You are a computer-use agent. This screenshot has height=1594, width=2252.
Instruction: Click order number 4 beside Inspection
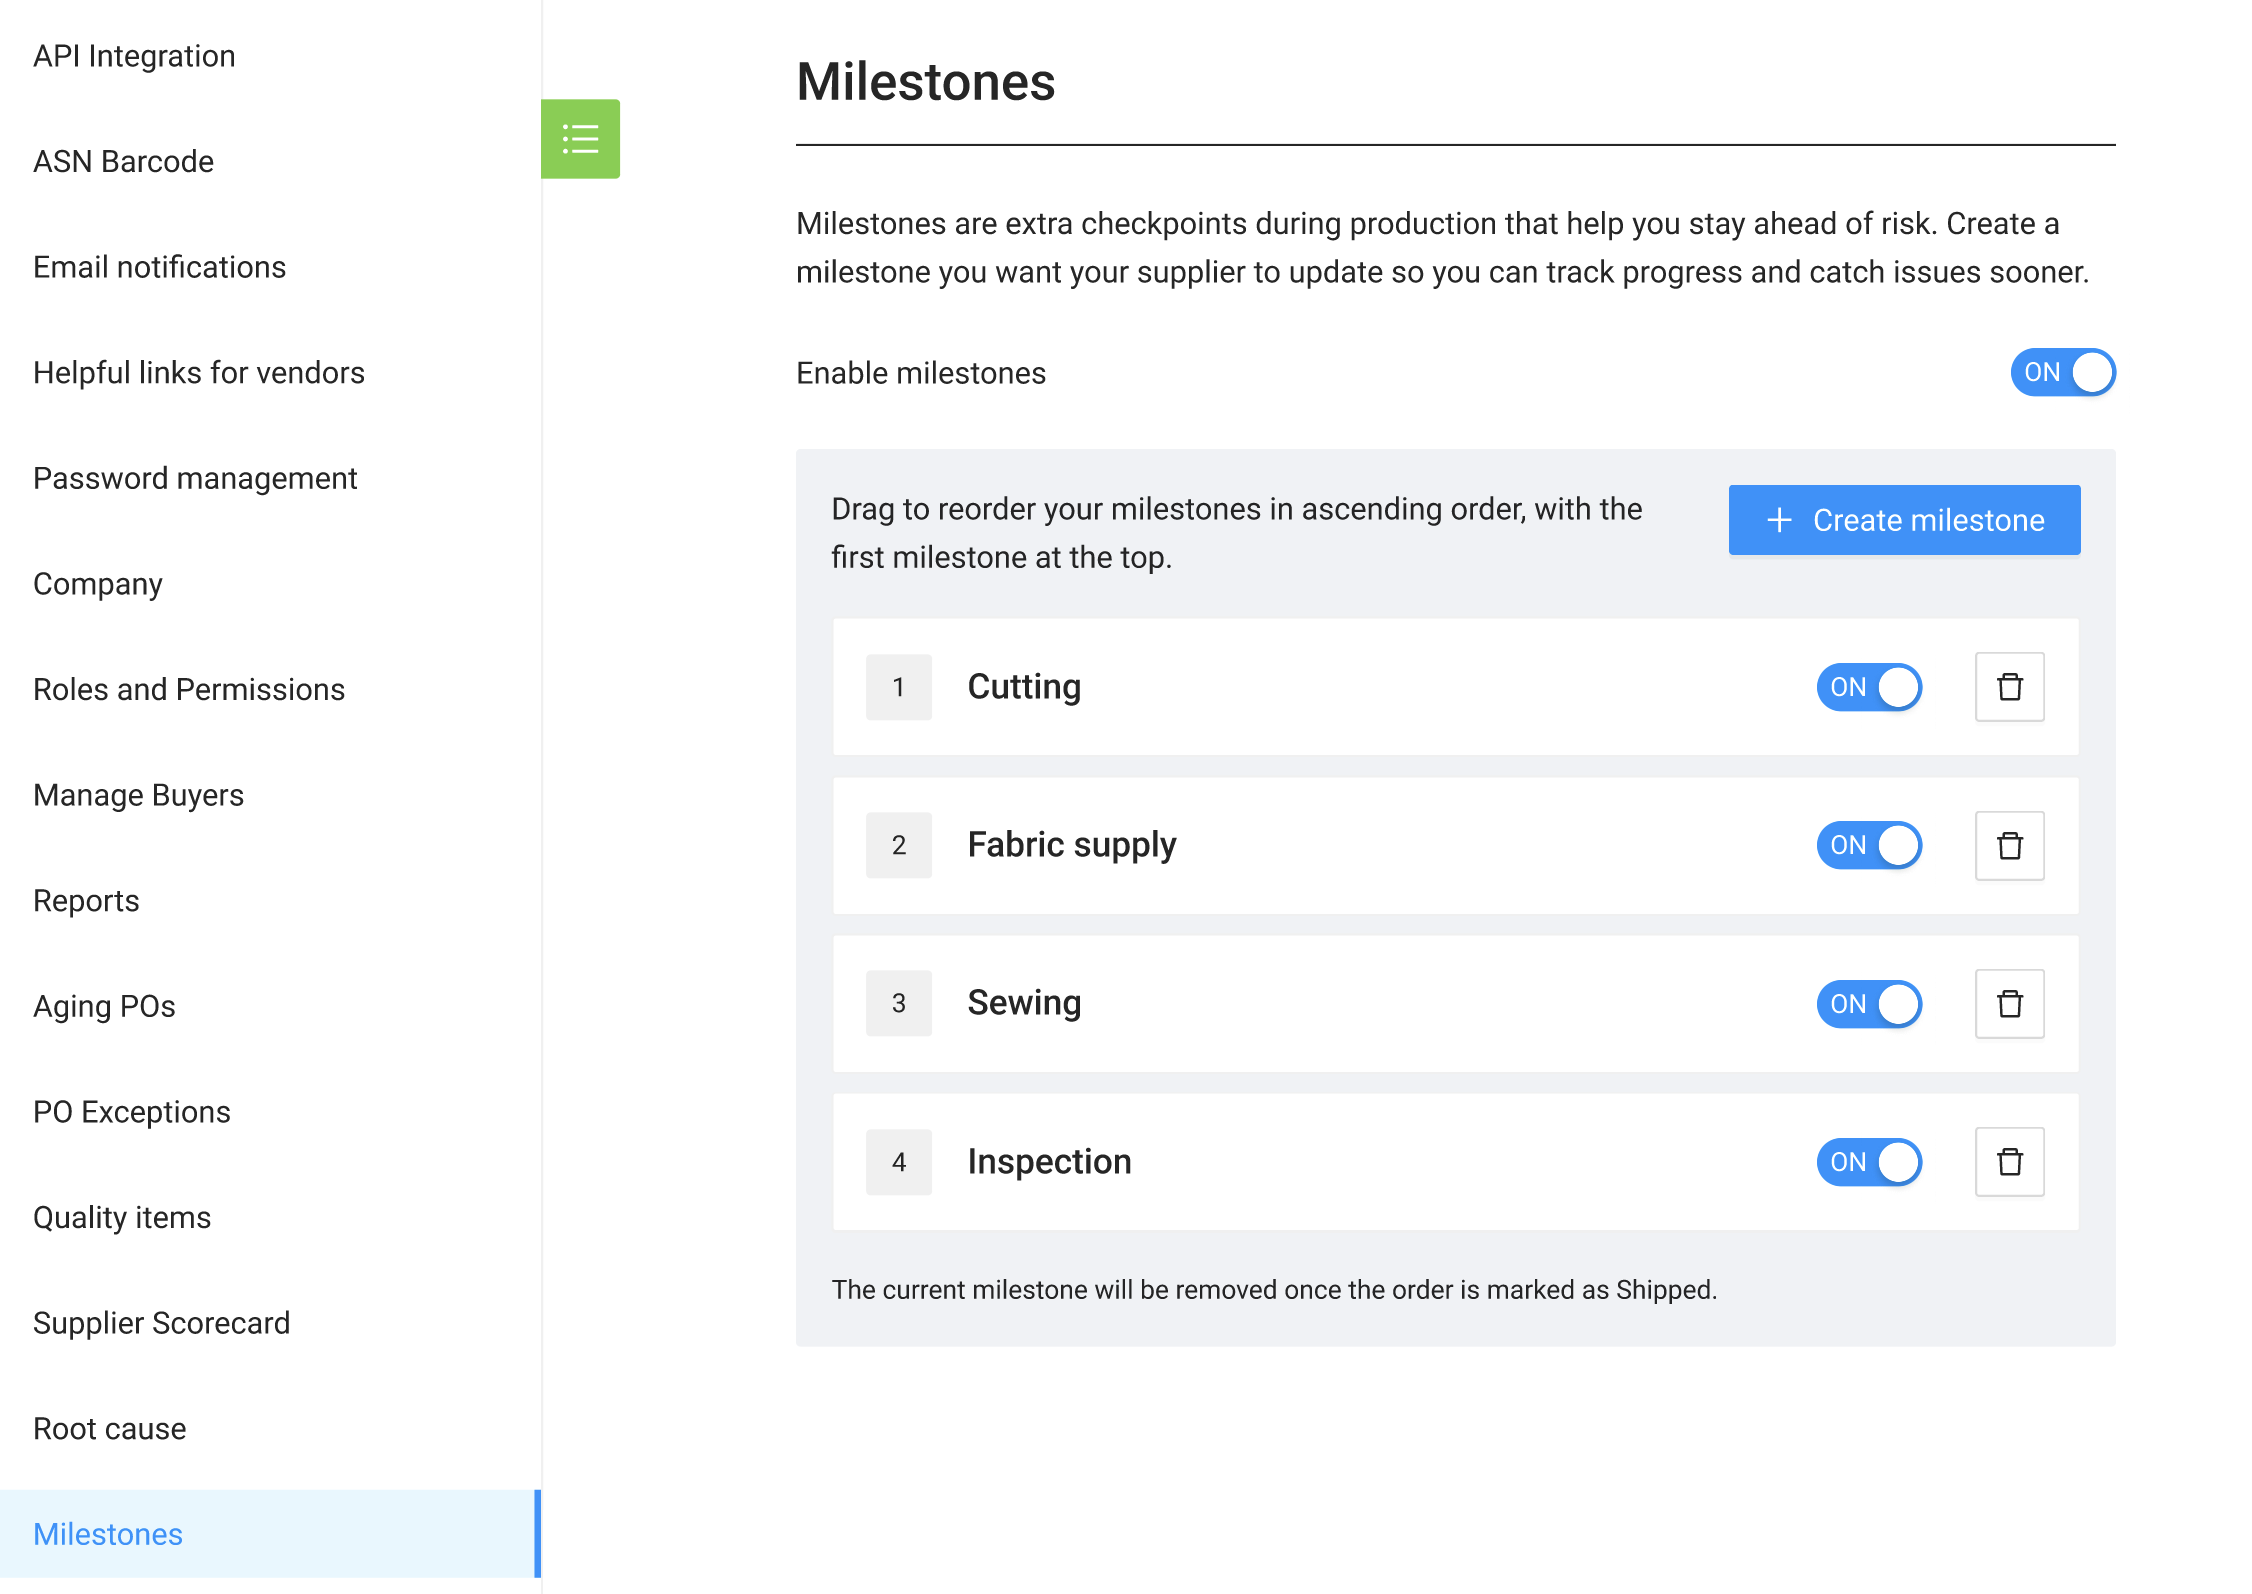tap(899, 1162)
